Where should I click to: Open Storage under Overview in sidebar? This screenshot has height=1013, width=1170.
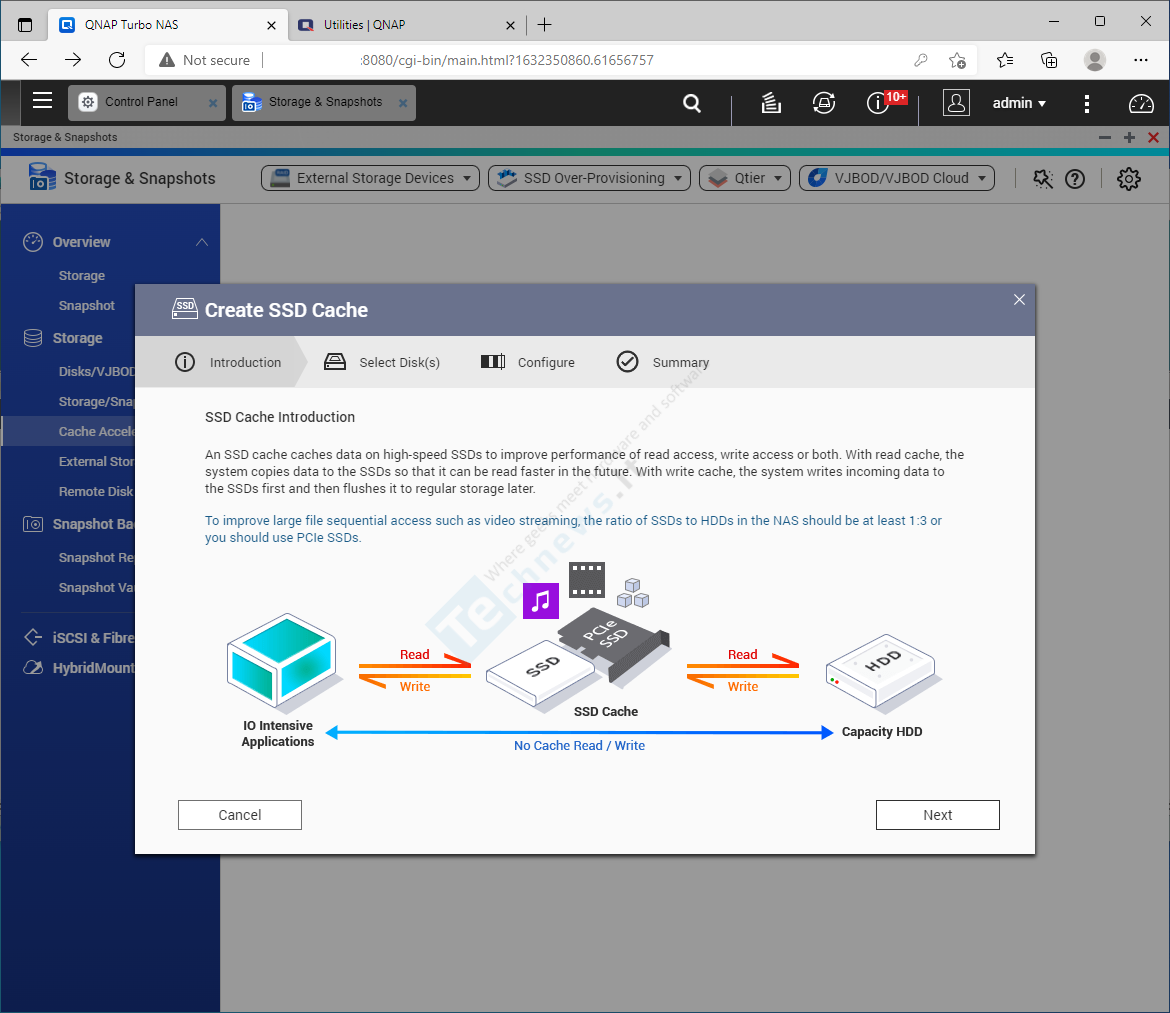(81, 276)
